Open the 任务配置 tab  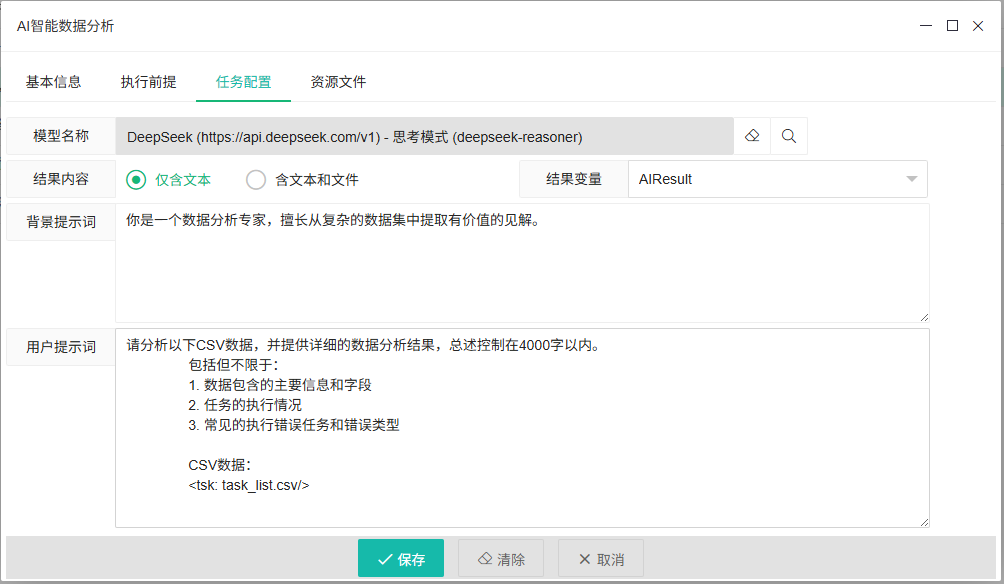coord(243,82)
